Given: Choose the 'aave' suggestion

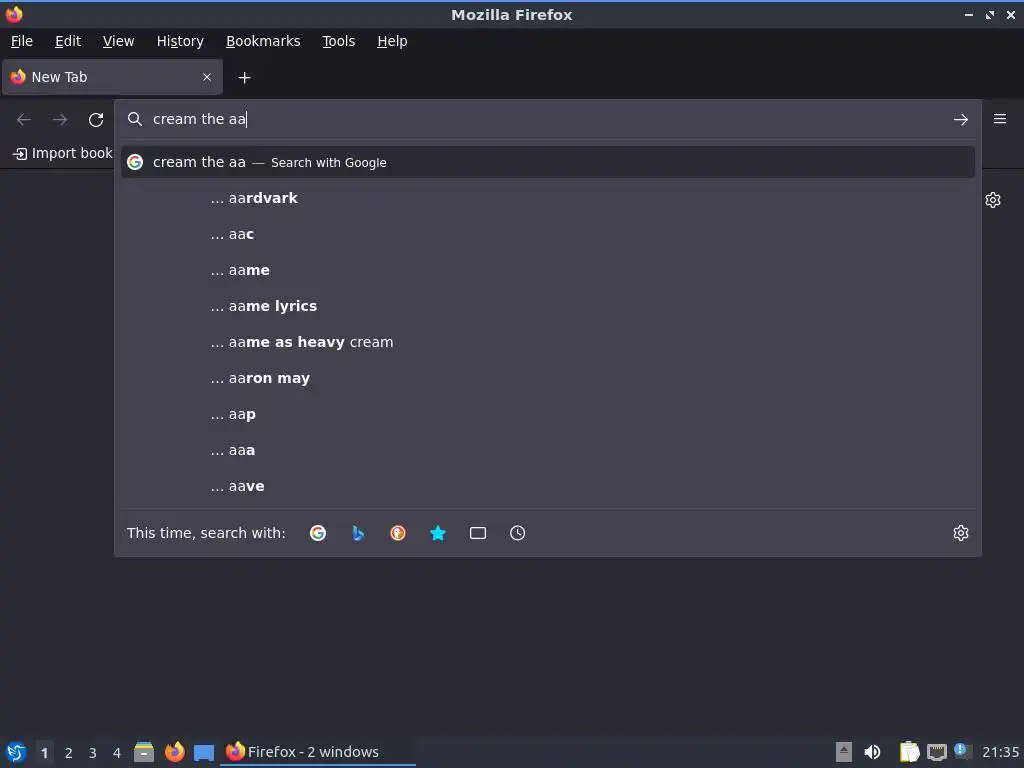Looking at the screenshot, I should point(547,486).
